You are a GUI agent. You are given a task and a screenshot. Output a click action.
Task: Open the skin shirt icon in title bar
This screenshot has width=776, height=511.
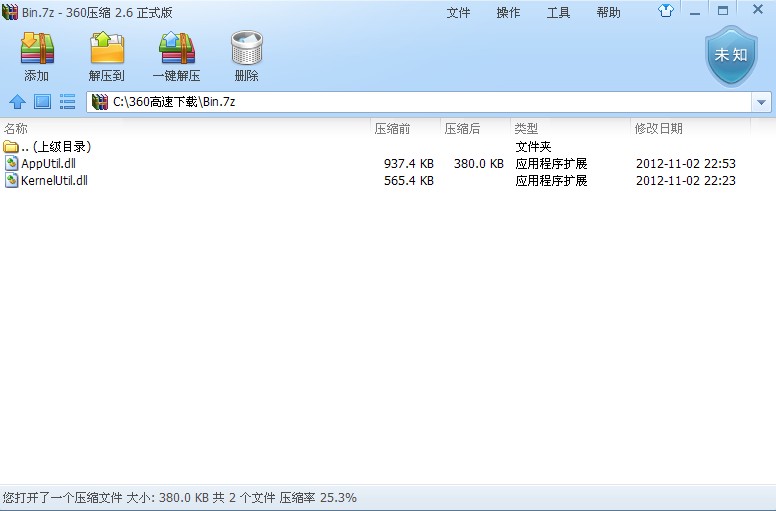pos(666,10)
